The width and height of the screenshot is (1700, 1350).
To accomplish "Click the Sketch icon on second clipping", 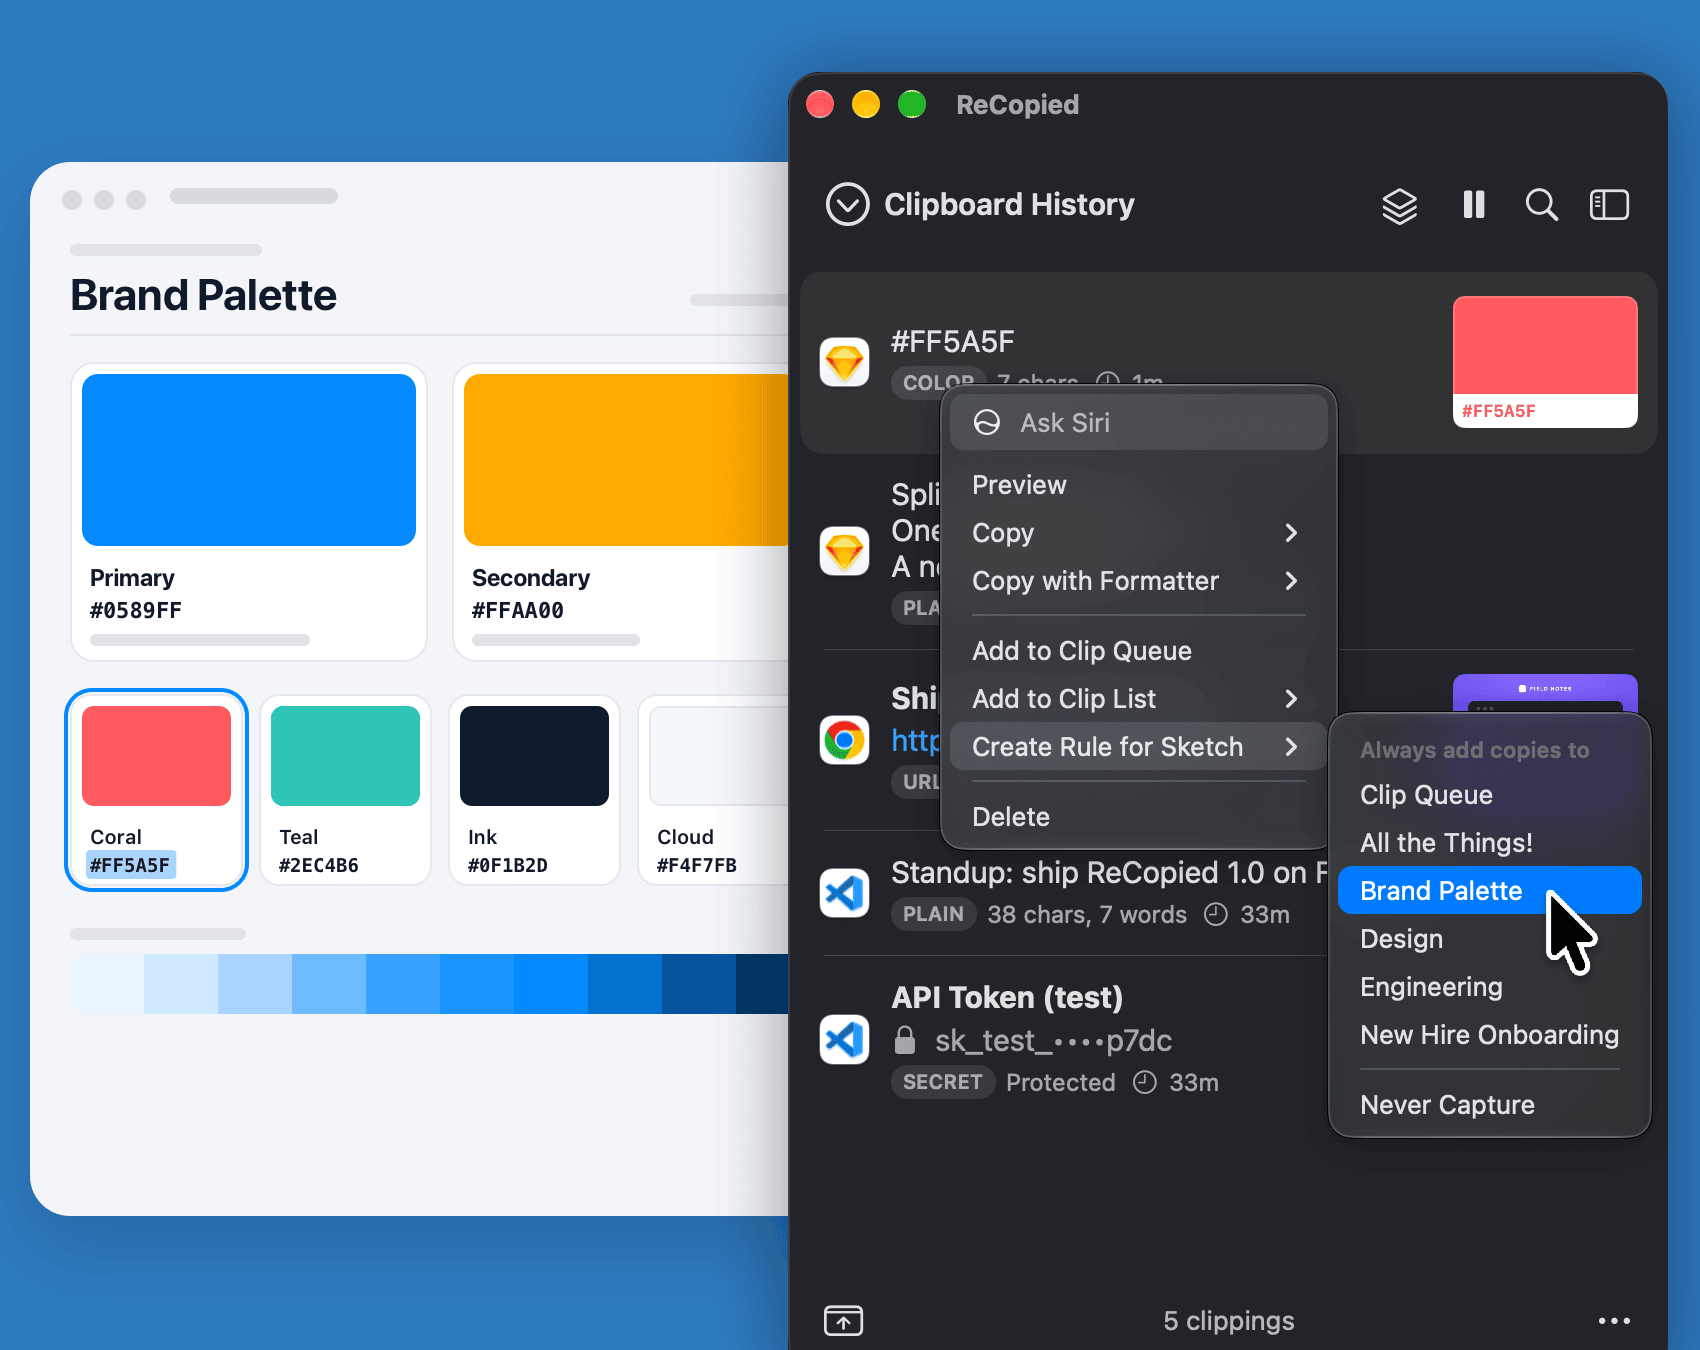I will pyautogui.click(x=844, y=551).
